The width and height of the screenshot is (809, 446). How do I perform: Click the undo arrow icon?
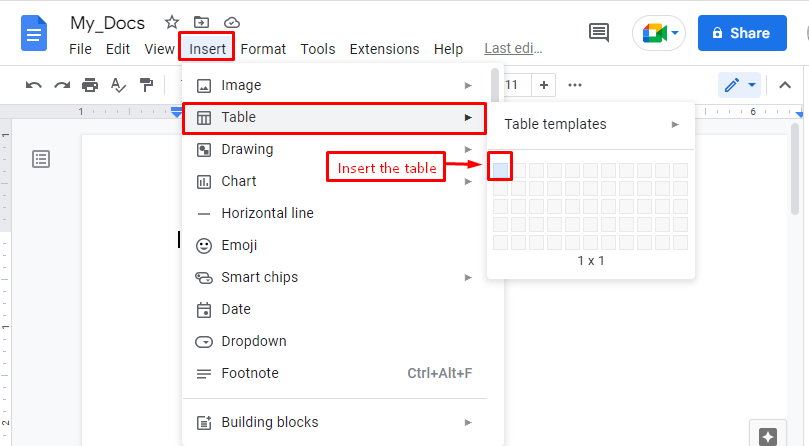point(34,85)
